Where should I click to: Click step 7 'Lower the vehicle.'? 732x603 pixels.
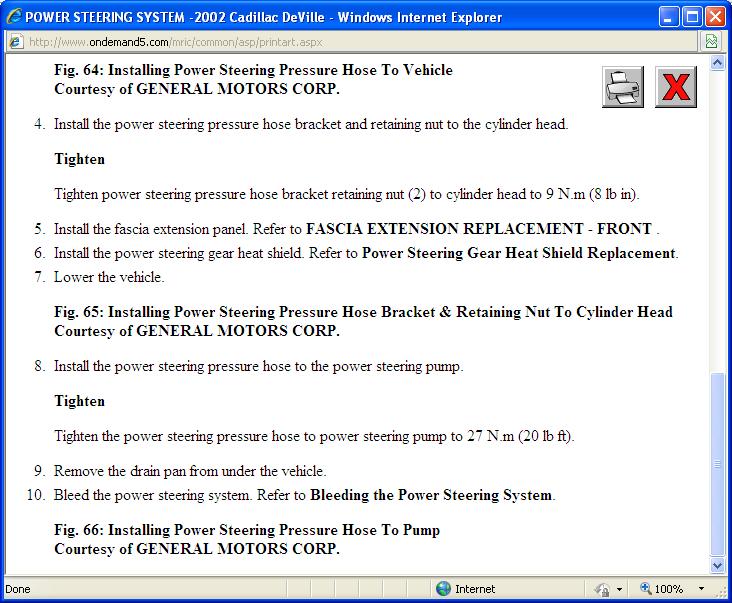109,277
